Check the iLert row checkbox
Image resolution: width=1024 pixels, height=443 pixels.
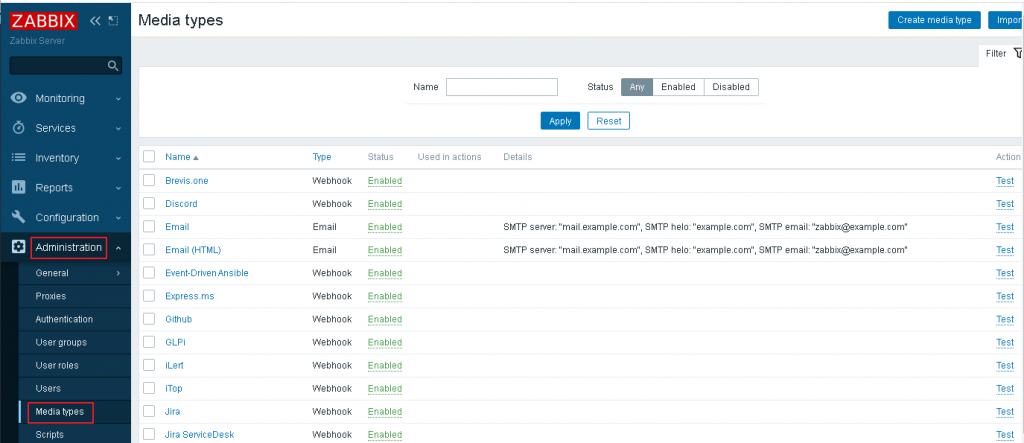click(x=149, y=365)
